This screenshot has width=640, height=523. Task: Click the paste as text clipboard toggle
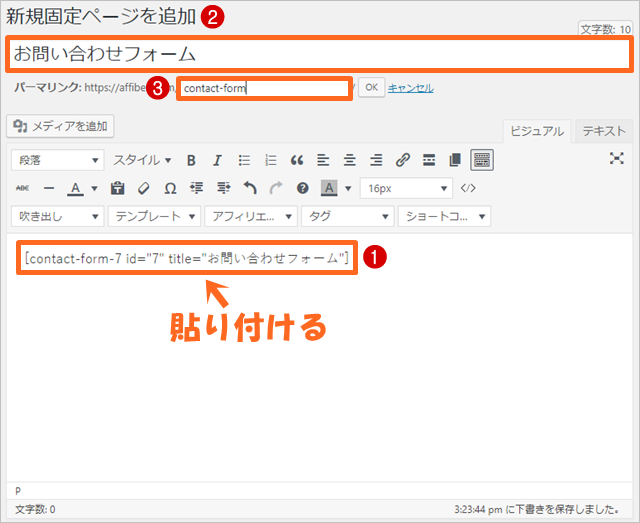click(x=118, y=188)
